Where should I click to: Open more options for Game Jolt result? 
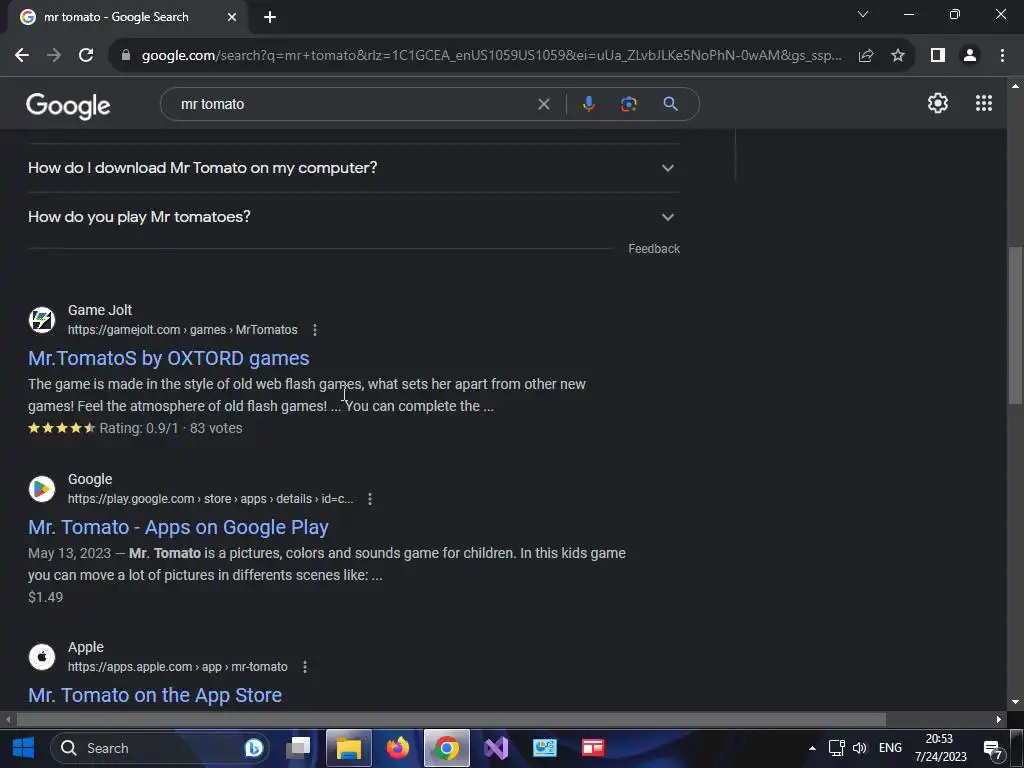click(315, 330)
